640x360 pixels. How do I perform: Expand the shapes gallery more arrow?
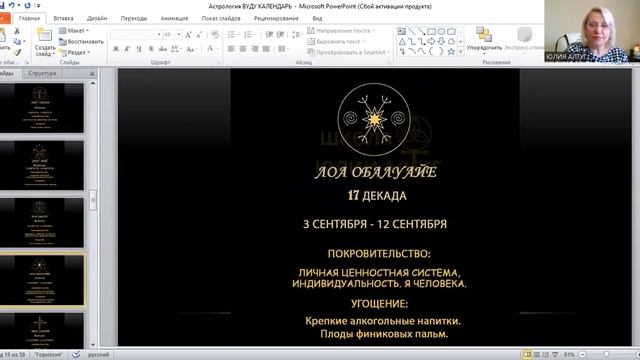click(x=461, y=52)
